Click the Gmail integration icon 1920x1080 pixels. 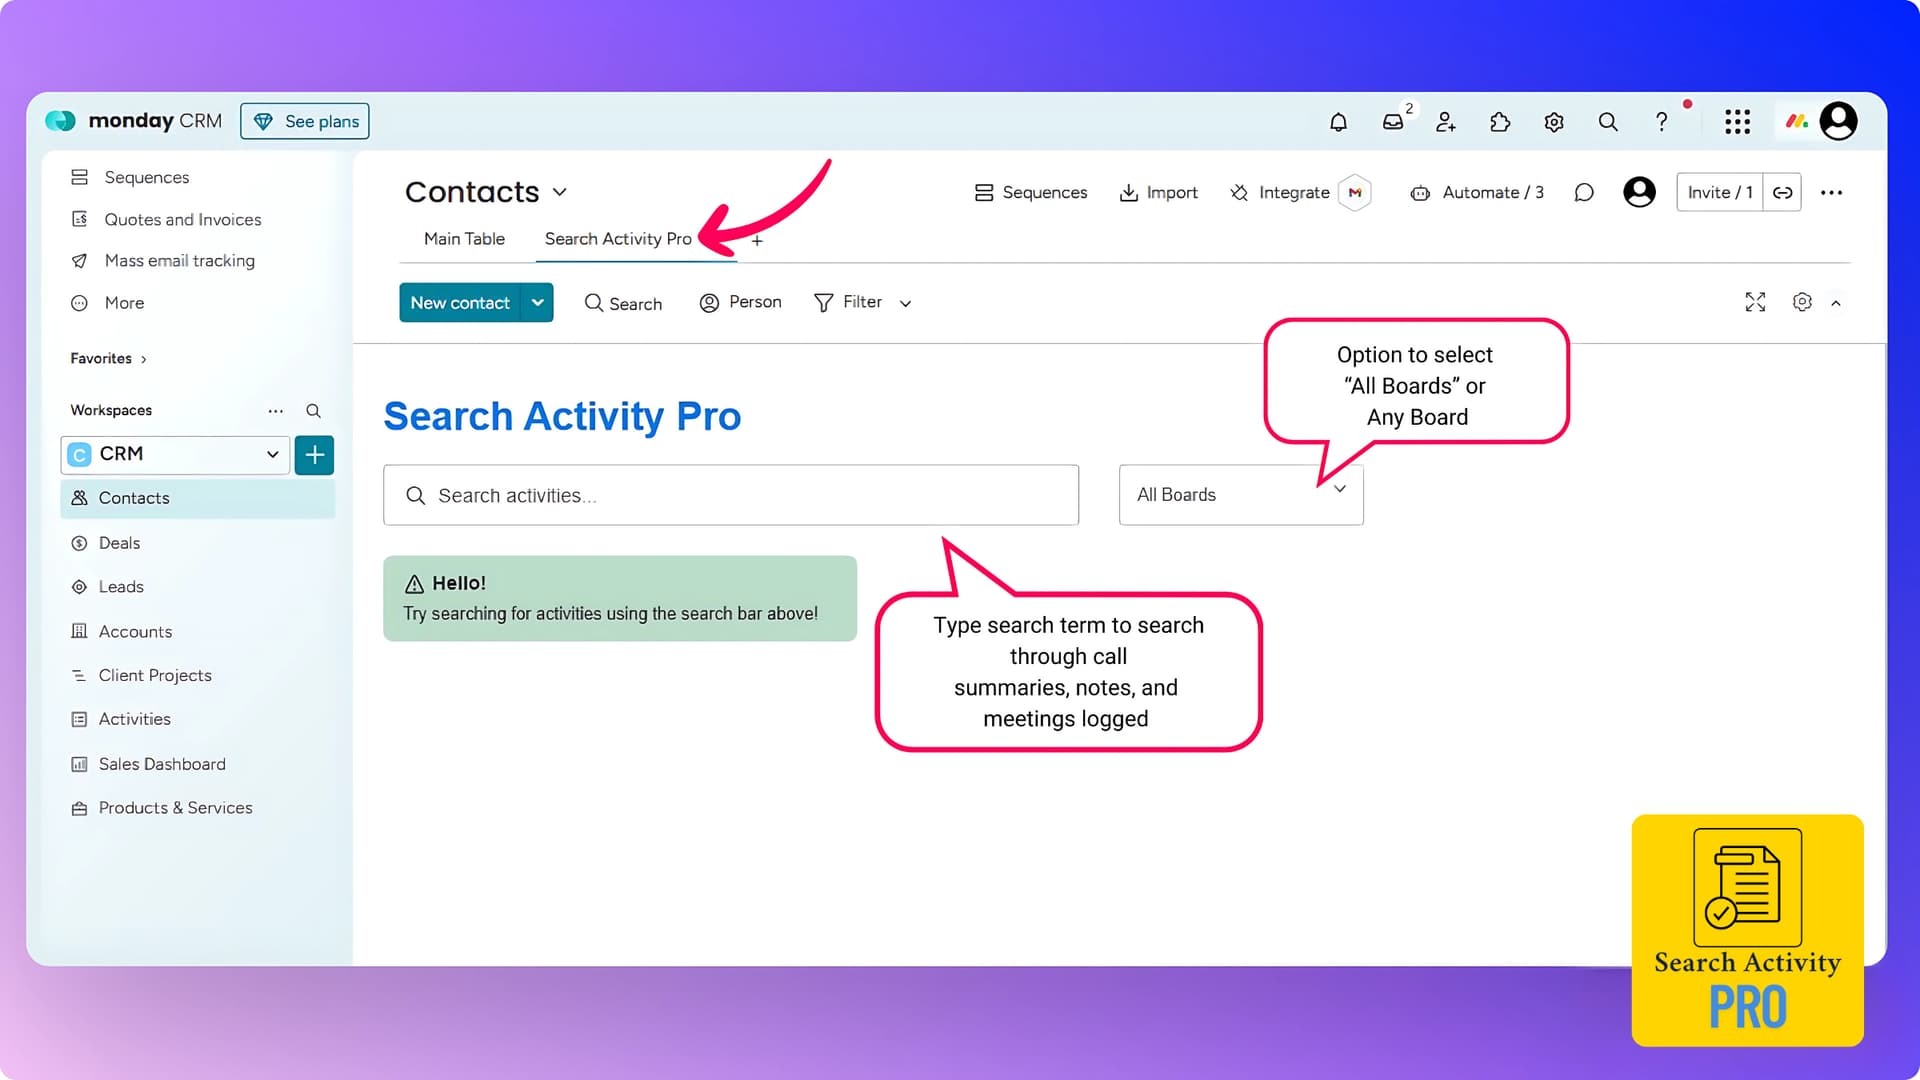click(1355, 192)
